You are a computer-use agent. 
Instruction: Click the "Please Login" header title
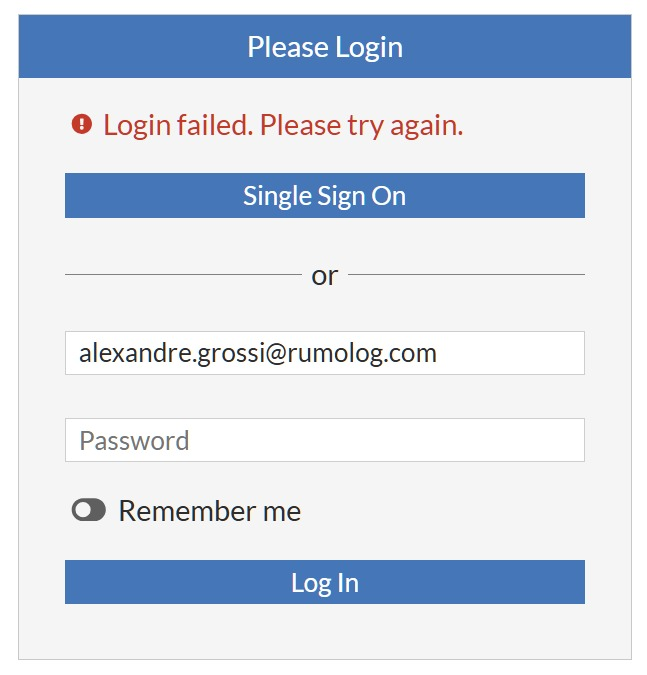pos(325,47)
